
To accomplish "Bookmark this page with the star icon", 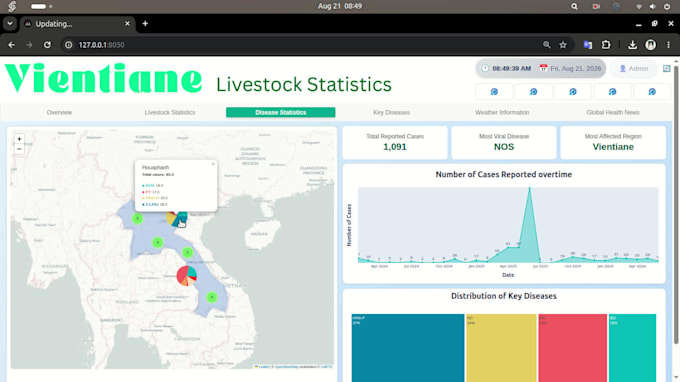I will point(563,45).
